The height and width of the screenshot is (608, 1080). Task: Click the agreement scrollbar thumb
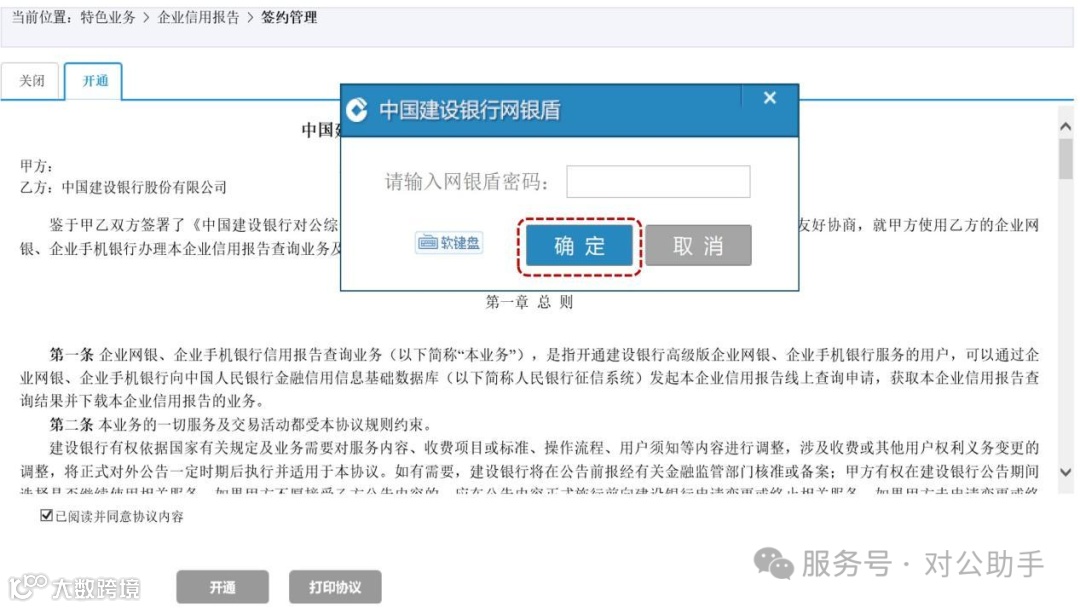point(1066,158)
